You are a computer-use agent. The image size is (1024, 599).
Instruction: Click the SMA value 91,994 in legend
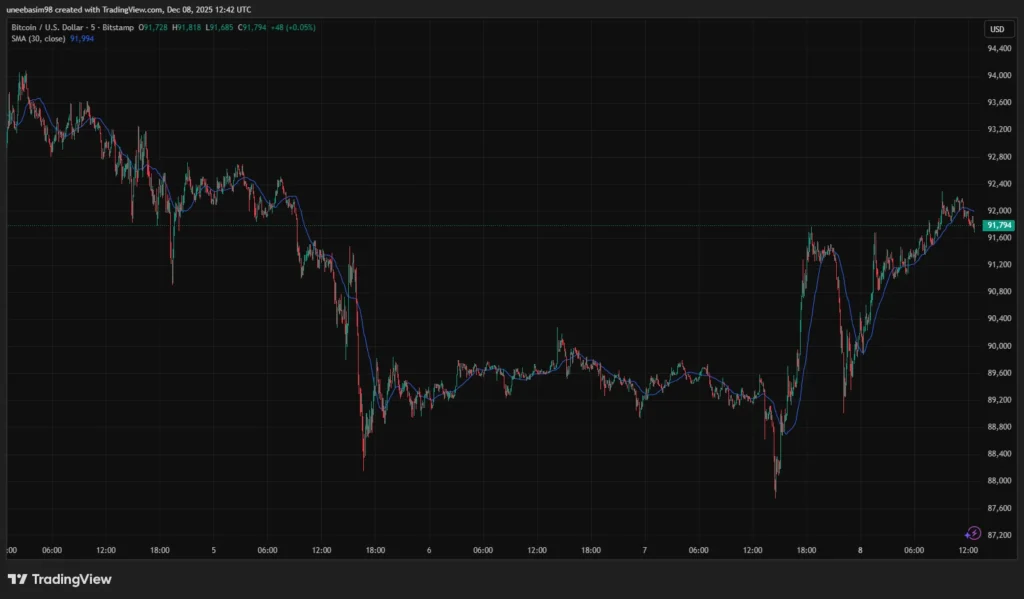click(82, 38)
